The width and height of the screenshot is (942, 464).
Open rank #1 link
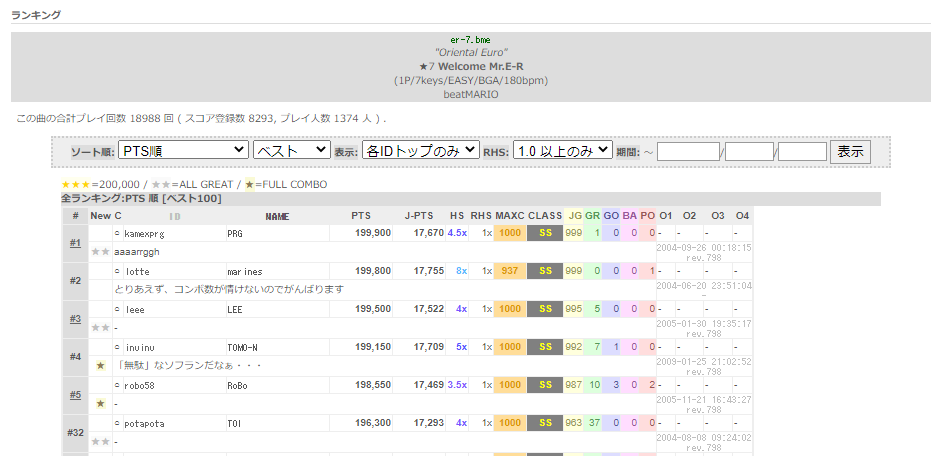[x=75, y=243]
